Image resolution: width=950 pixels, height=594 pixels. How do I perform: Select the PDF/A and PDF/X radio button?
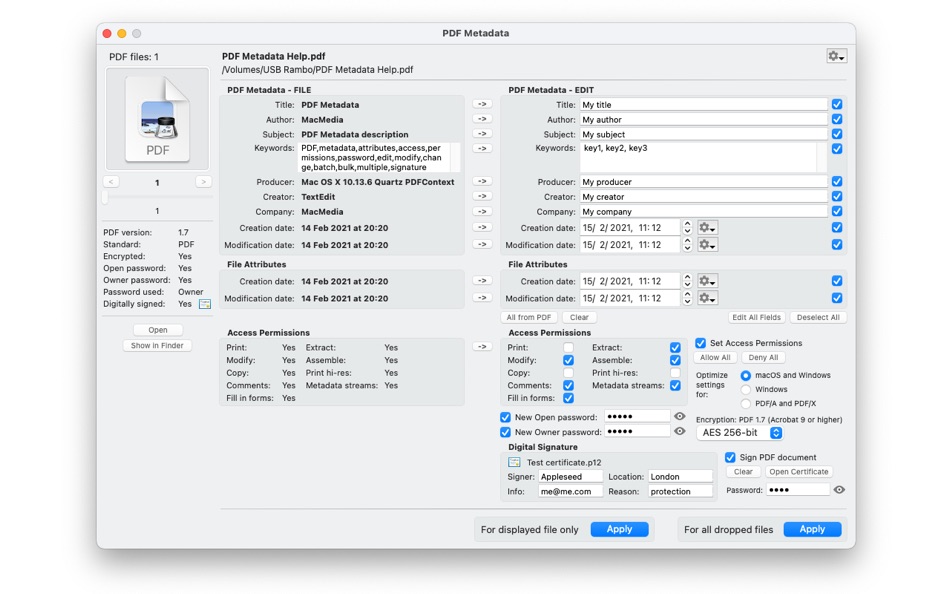pyautogui.click(x=747, y=403)
